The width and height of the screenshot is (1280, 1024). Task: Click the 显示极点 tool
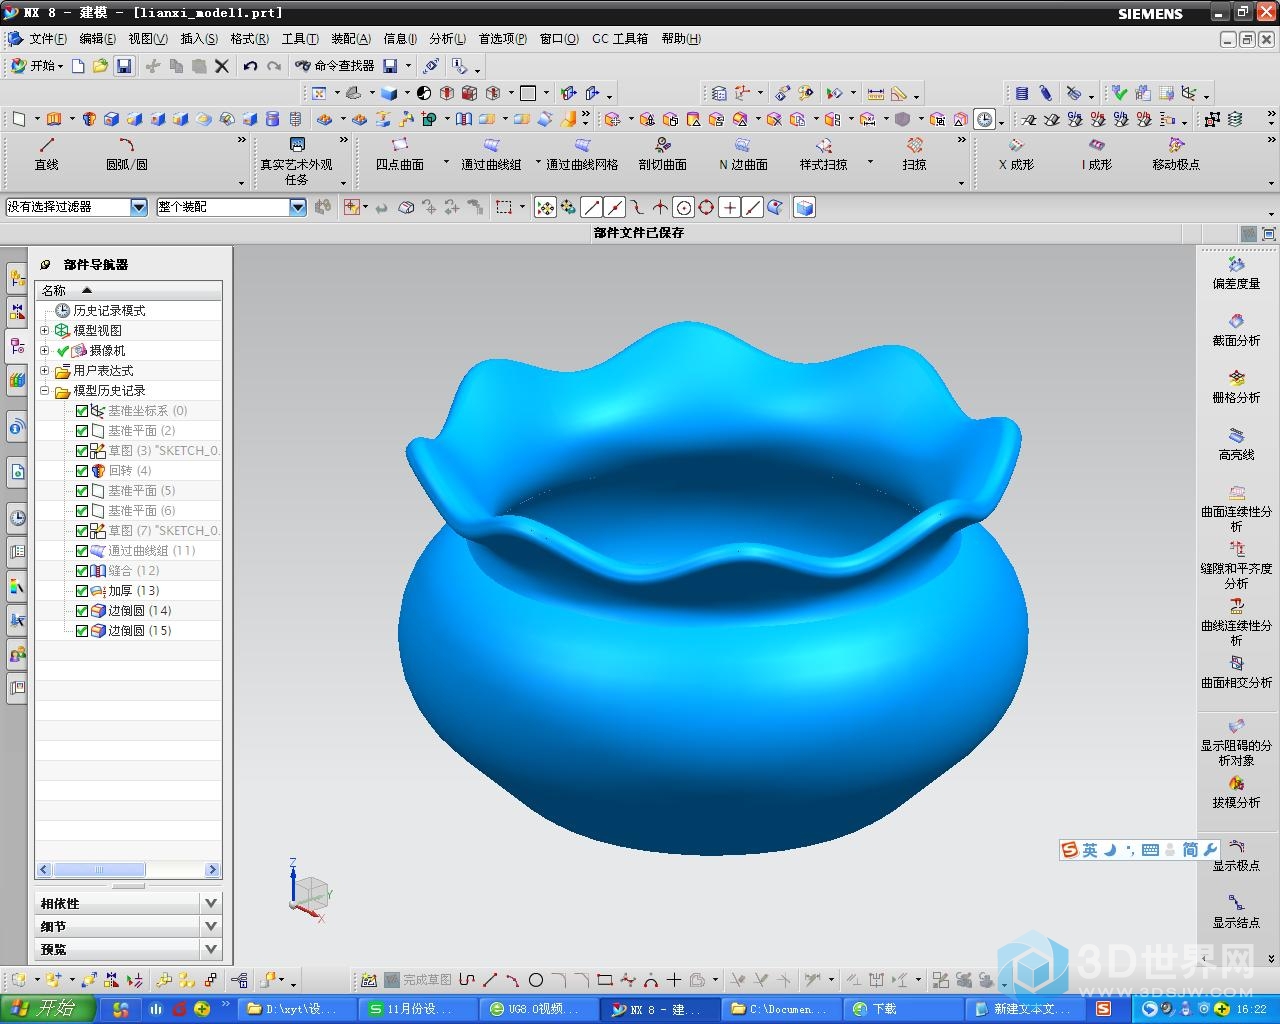click(1236, 855)
